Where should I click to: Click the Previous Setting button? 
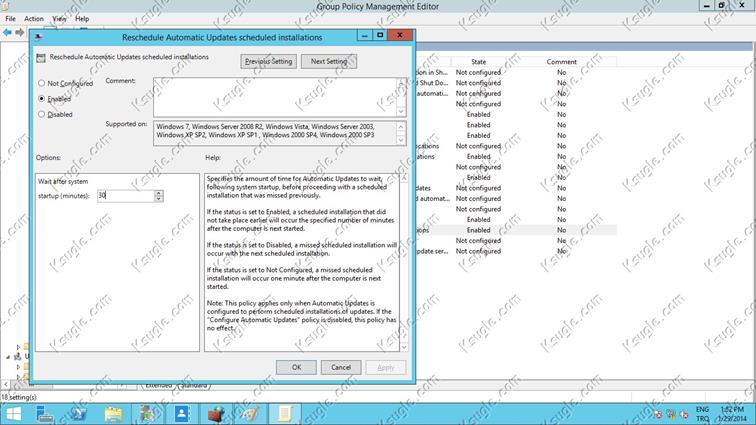(x=269, y=61)
